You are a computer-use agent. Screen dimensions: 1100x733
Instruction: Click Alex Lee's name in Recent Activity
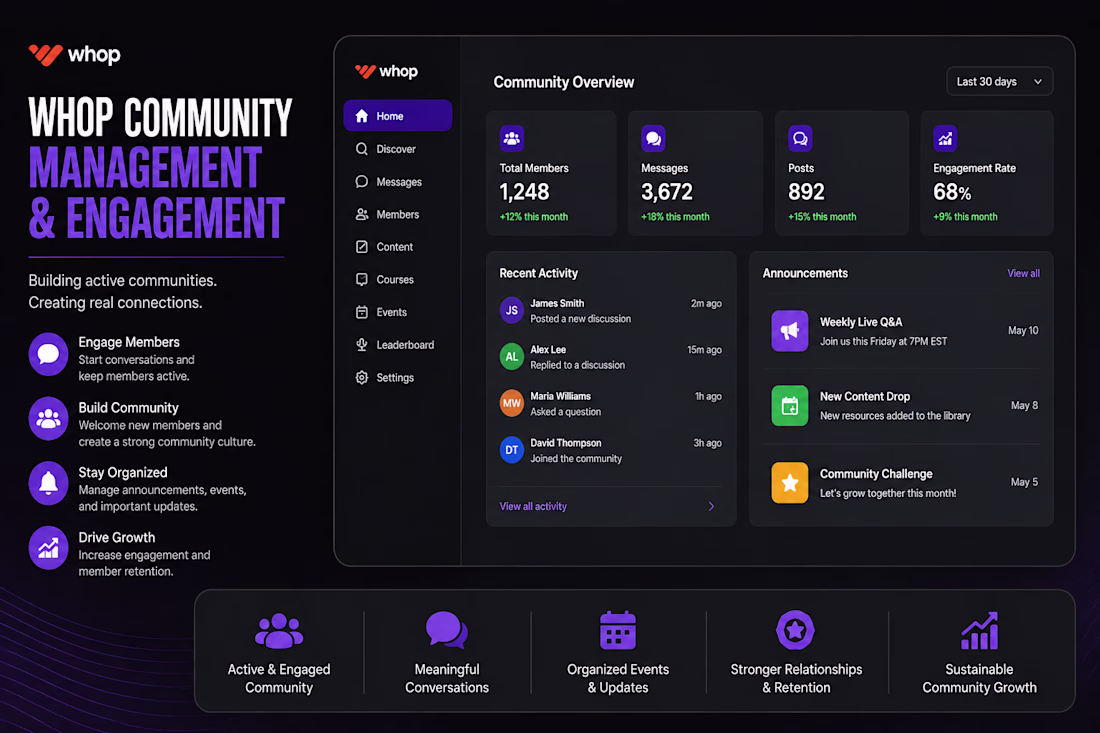pyautogui.click(x=548, y=349)
